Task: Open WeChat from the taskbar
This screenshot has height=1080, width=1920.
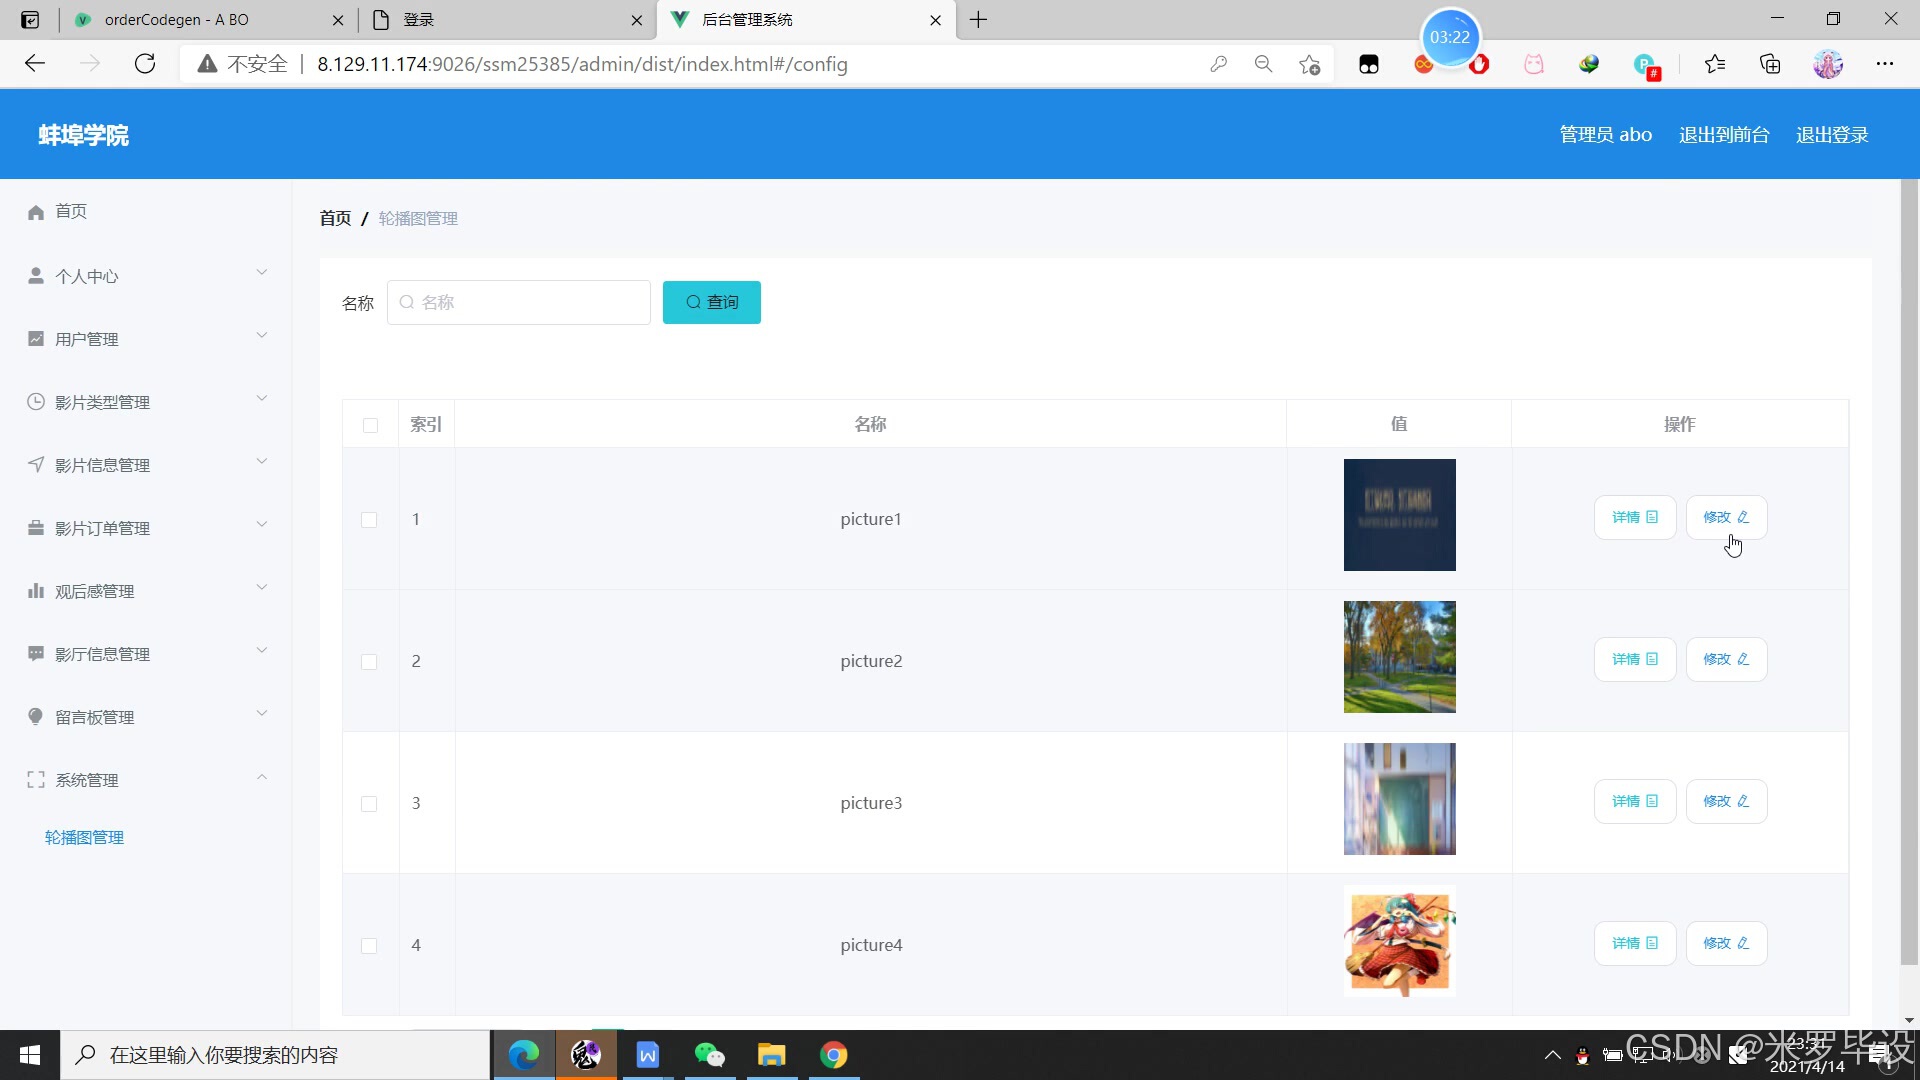Action: (709, 1055)
